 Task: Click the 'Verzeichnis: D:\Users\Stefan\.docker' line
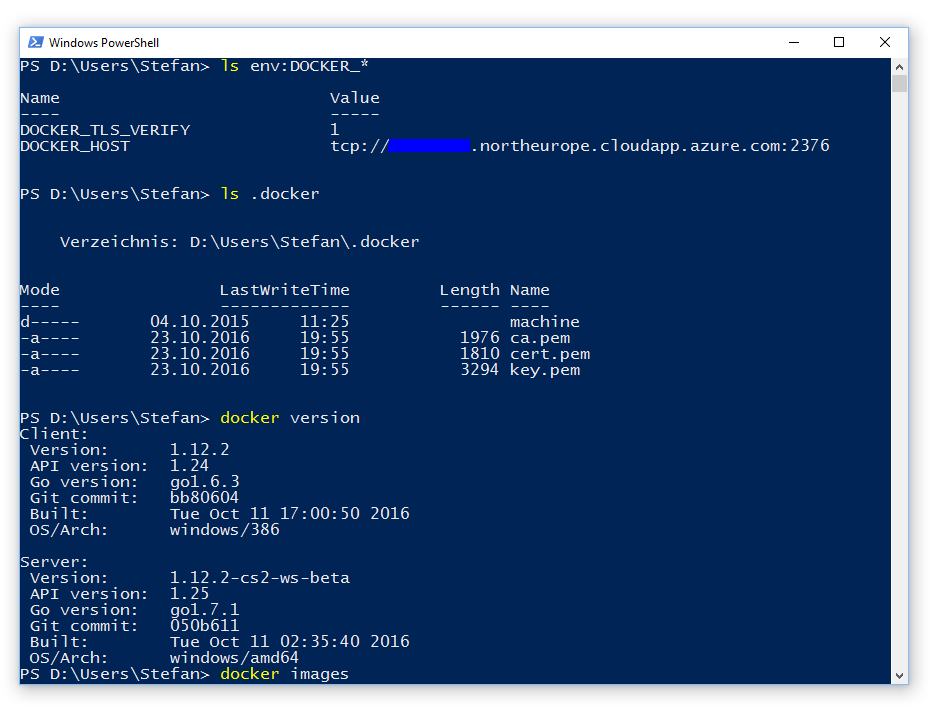click(239, 242)
